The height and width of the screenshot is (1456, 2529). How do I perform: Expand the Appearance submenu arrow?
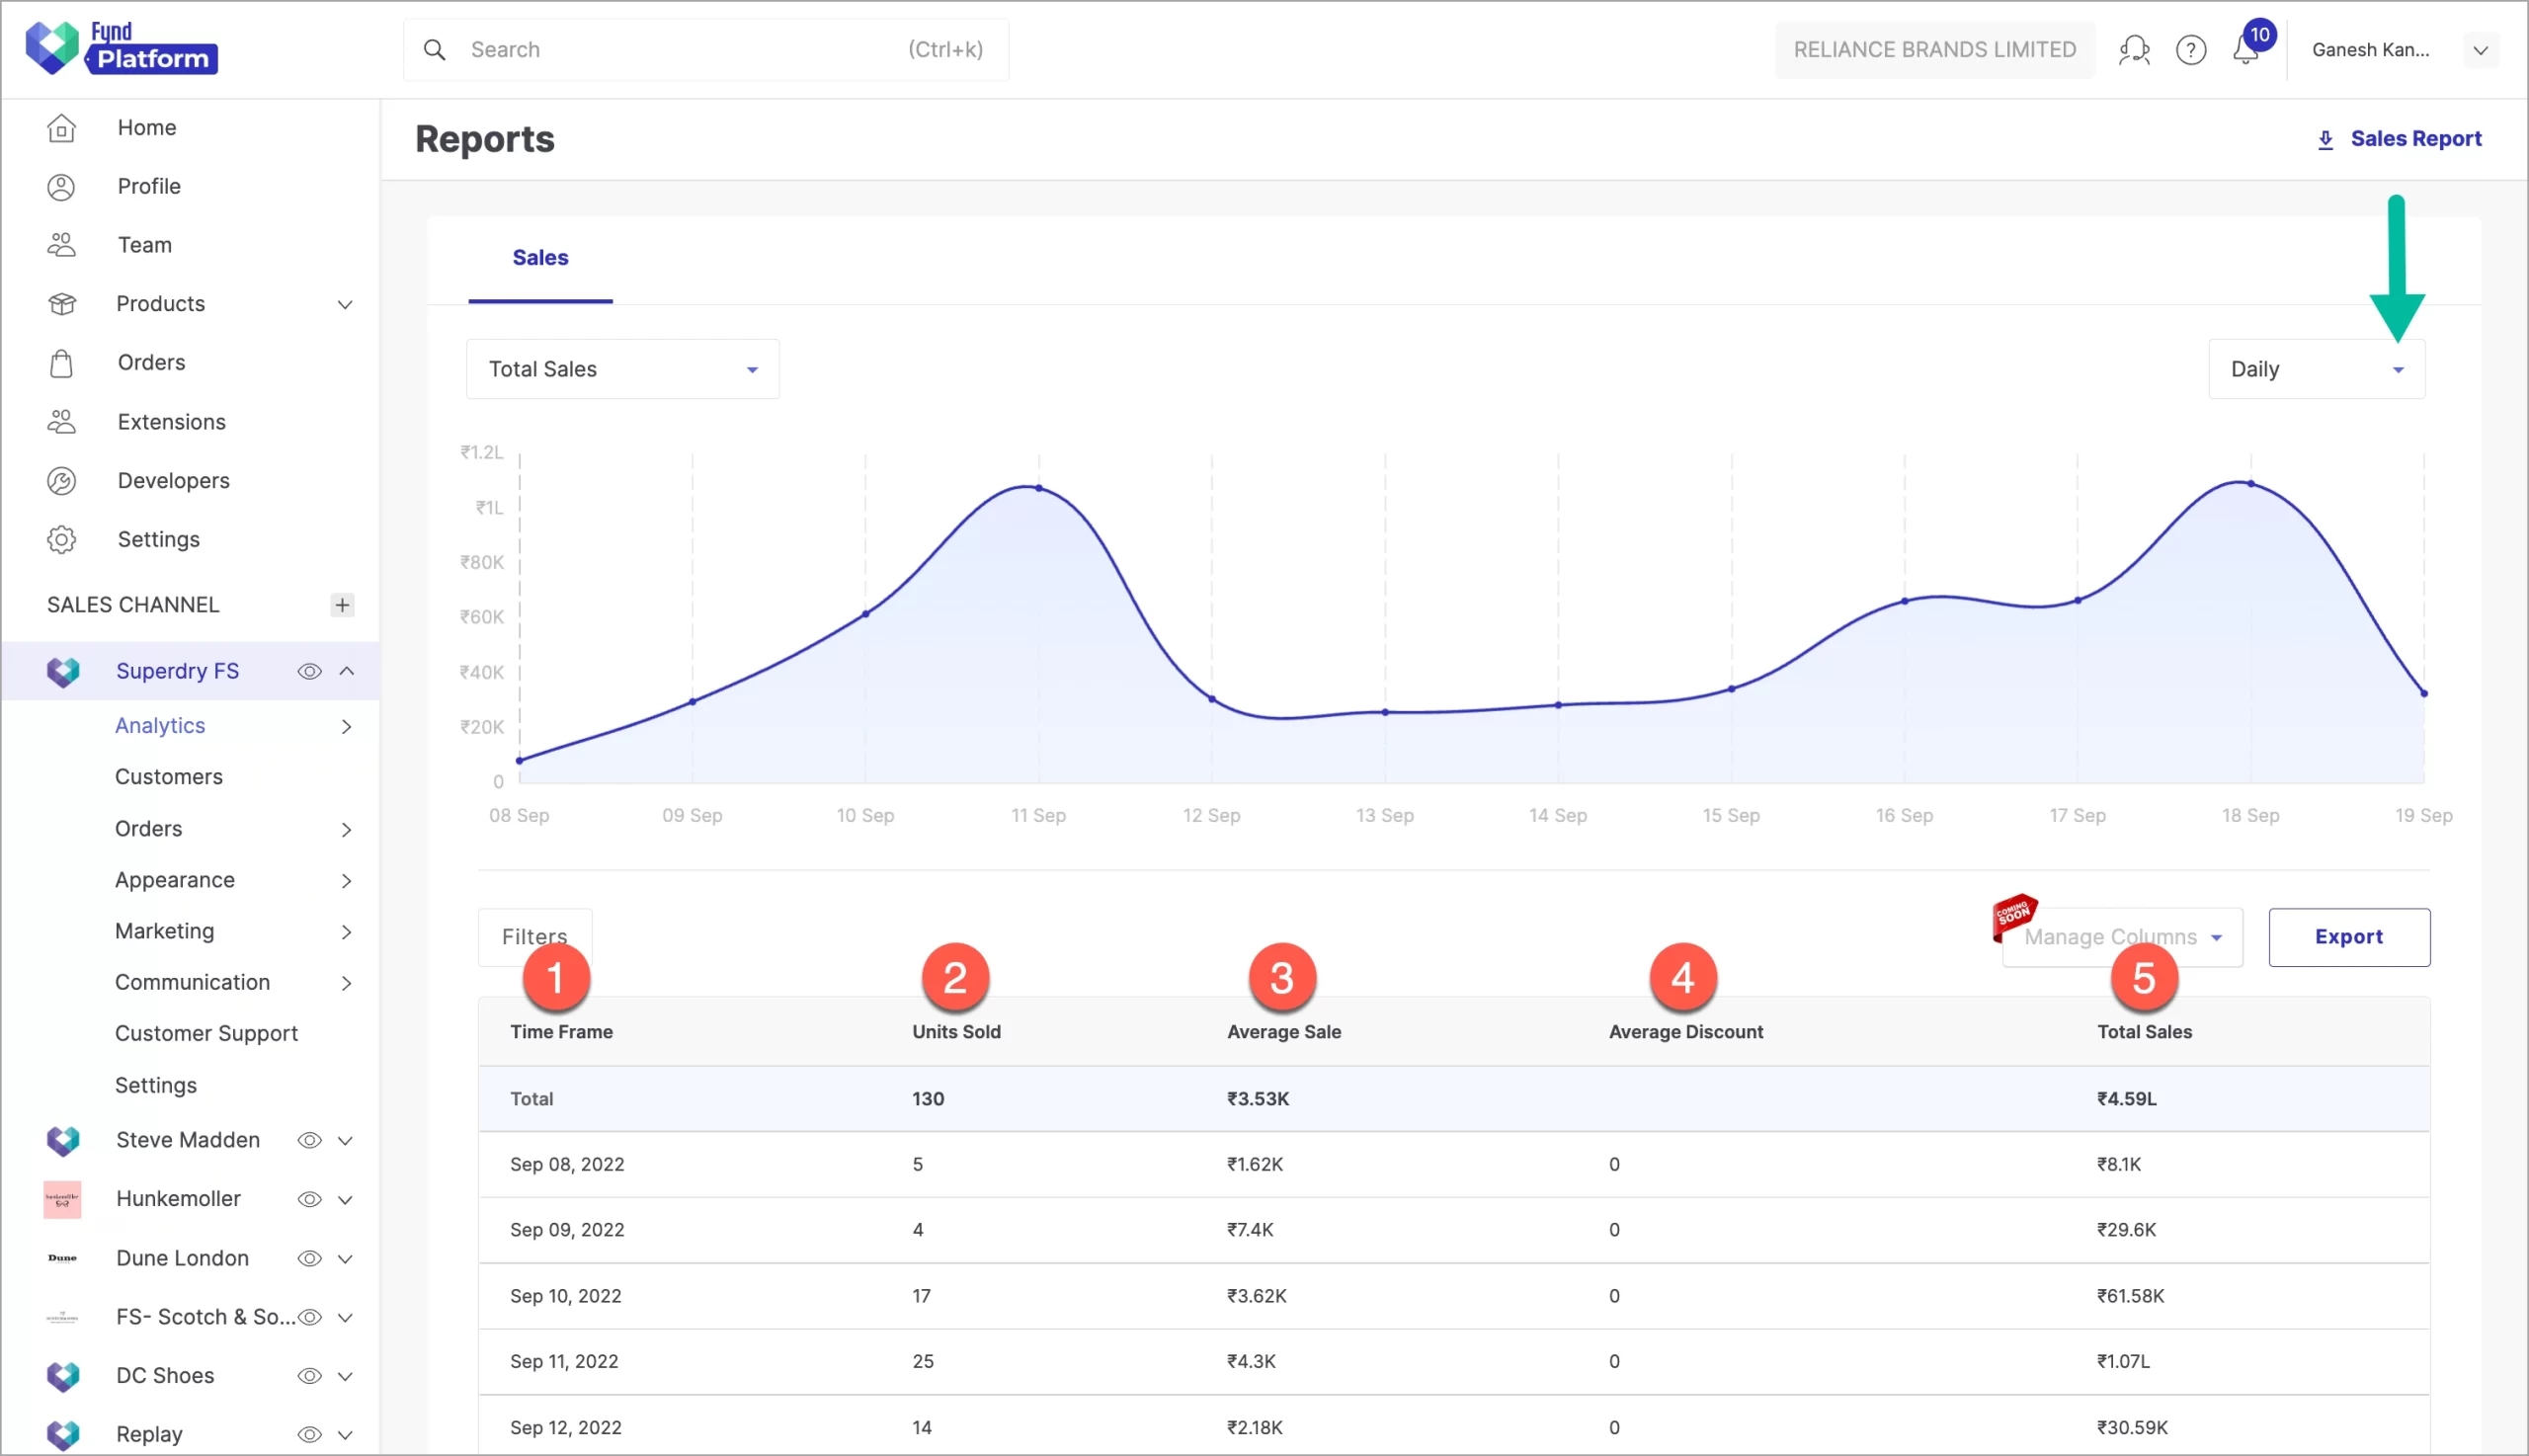click(x=346, y=881)
